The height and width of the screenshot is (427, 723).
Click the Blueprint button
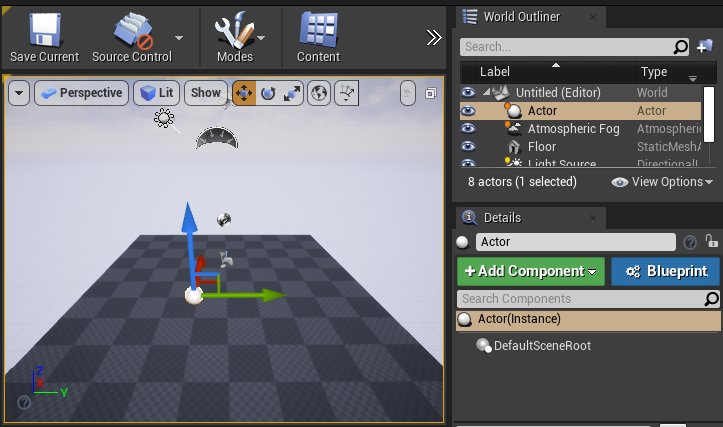666,271
